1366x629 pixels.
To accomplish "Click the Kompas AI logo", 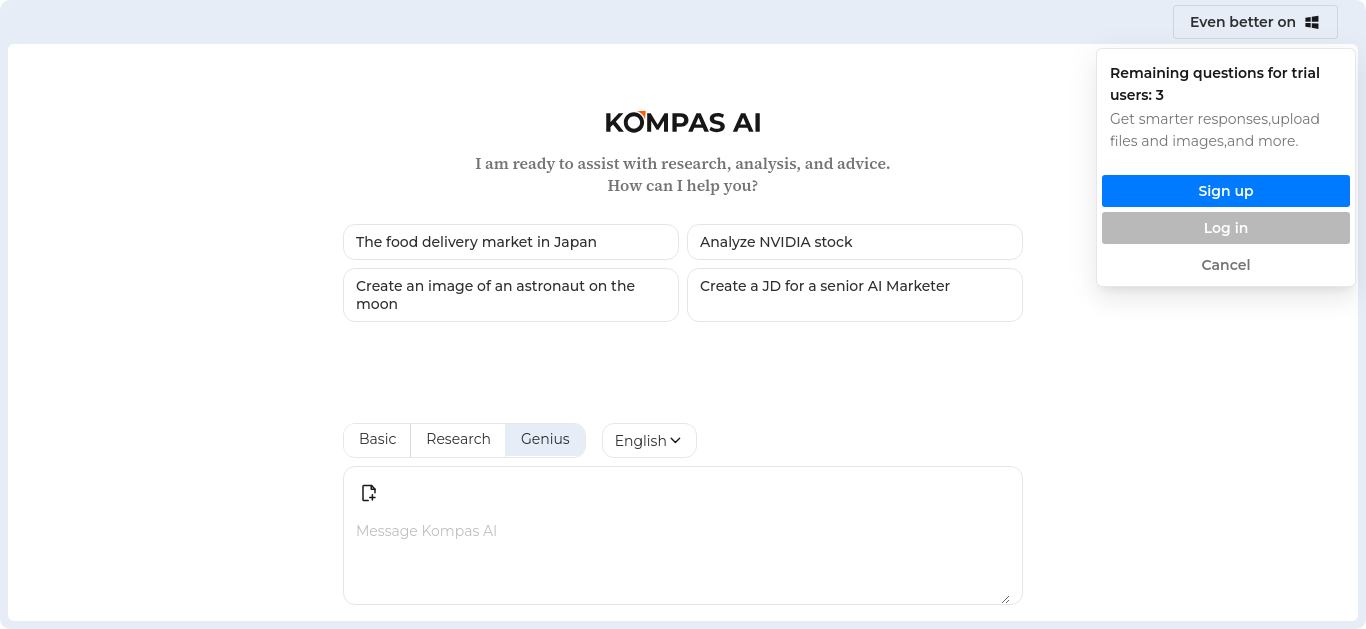I will click(x=683, y=122).
